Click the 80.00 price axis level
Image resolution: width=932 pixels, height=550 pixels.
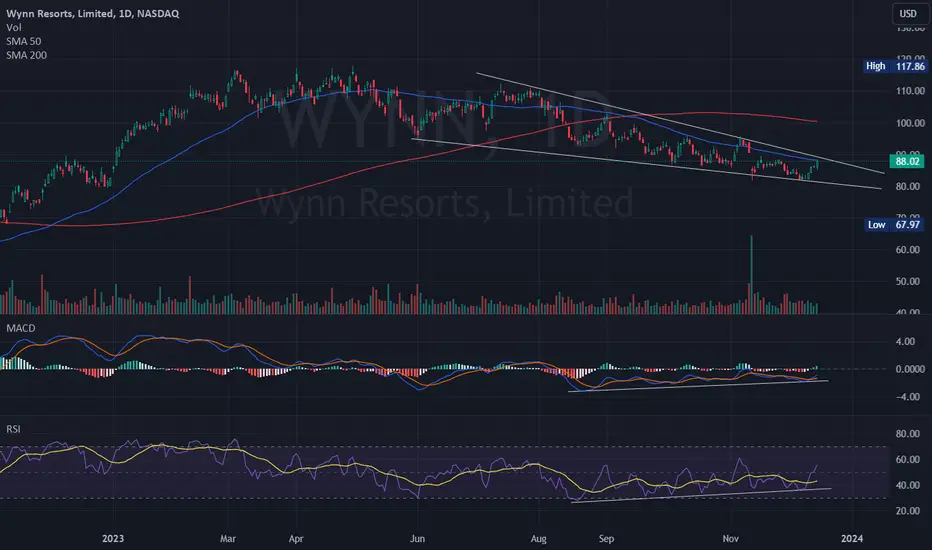[908, 187]
